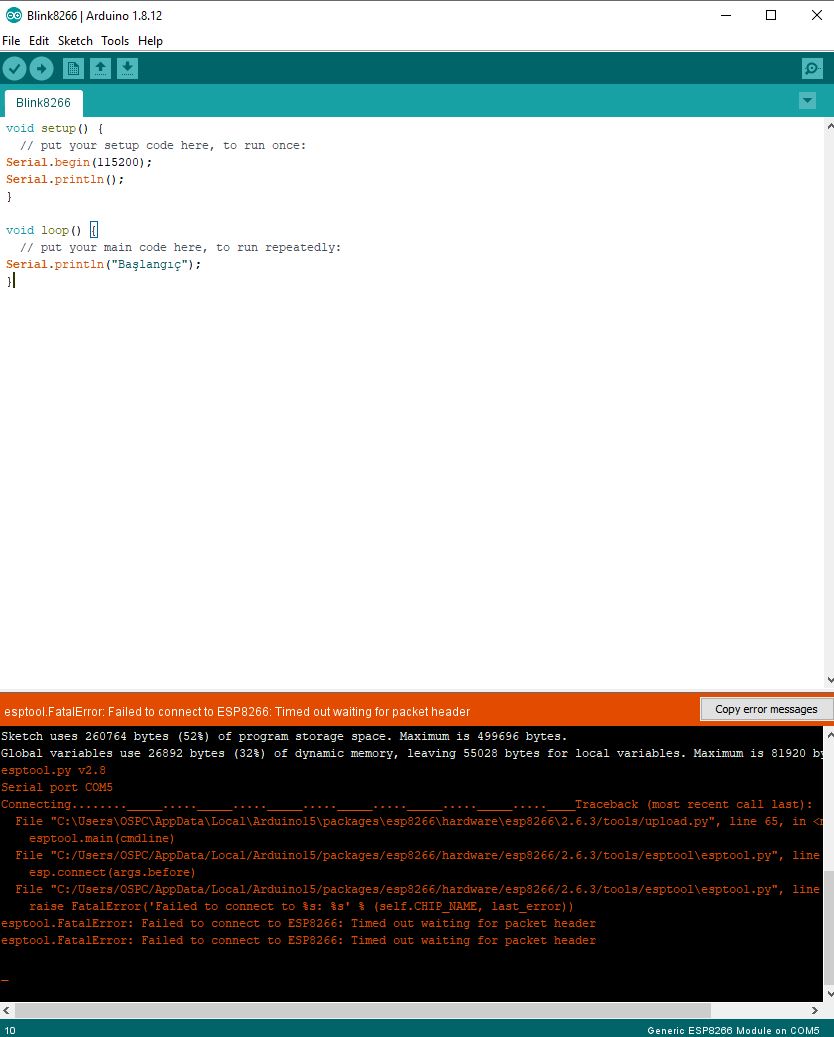
Task: Open the Help menu
Action: [x=150, y=40]
